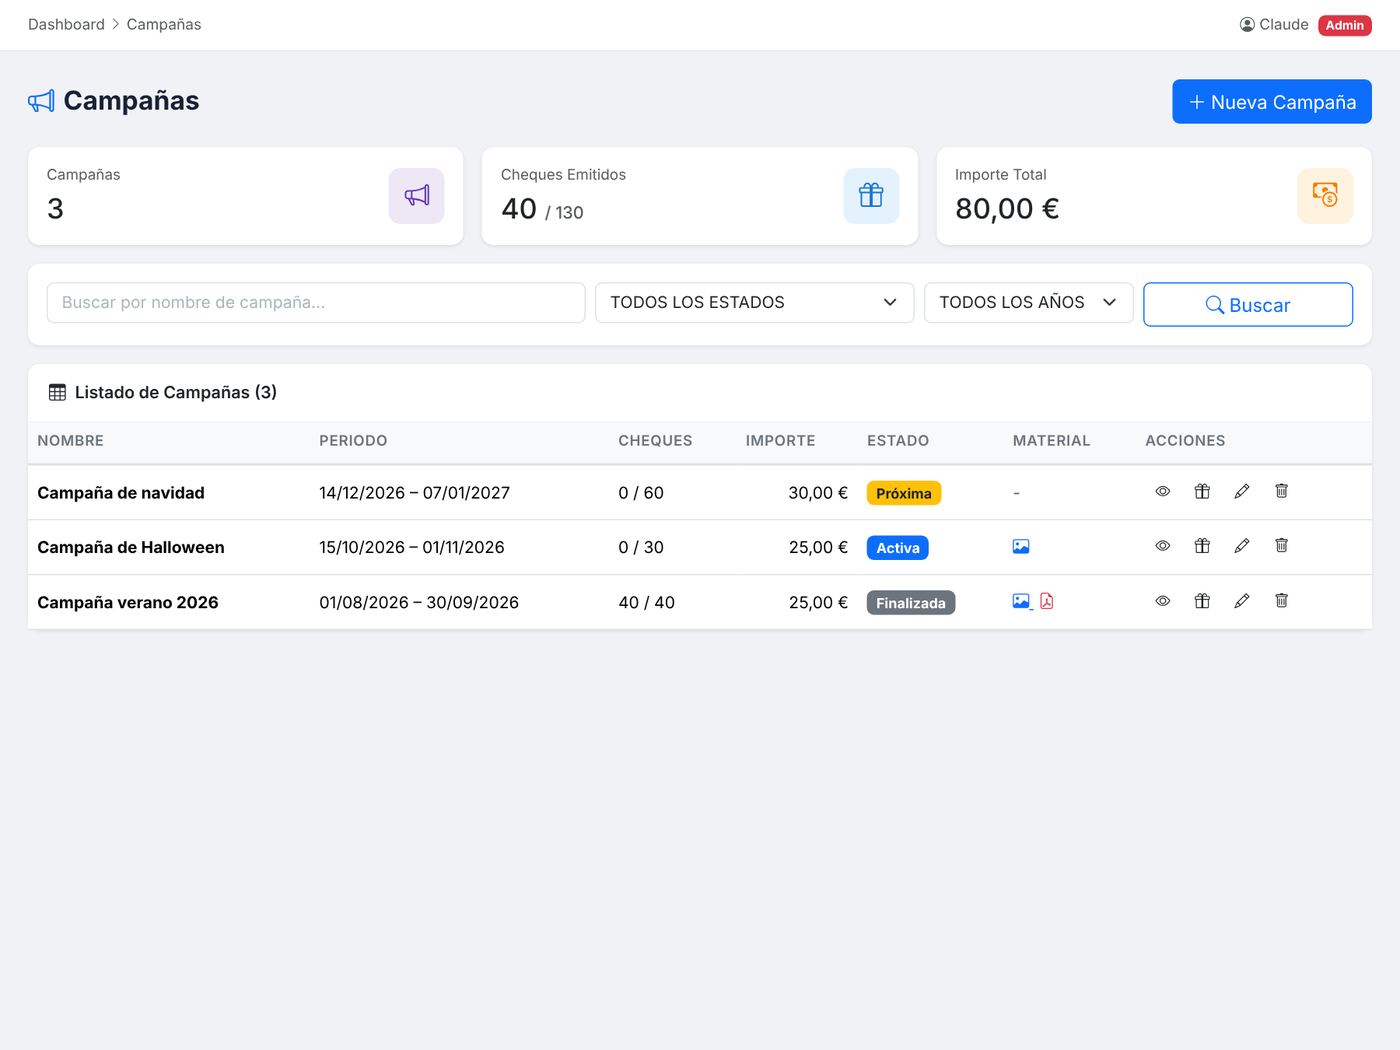View details of Campaña de navidad
Image resolution: width=1400 pixels, height=1050 pixels.
[1162, 491]
